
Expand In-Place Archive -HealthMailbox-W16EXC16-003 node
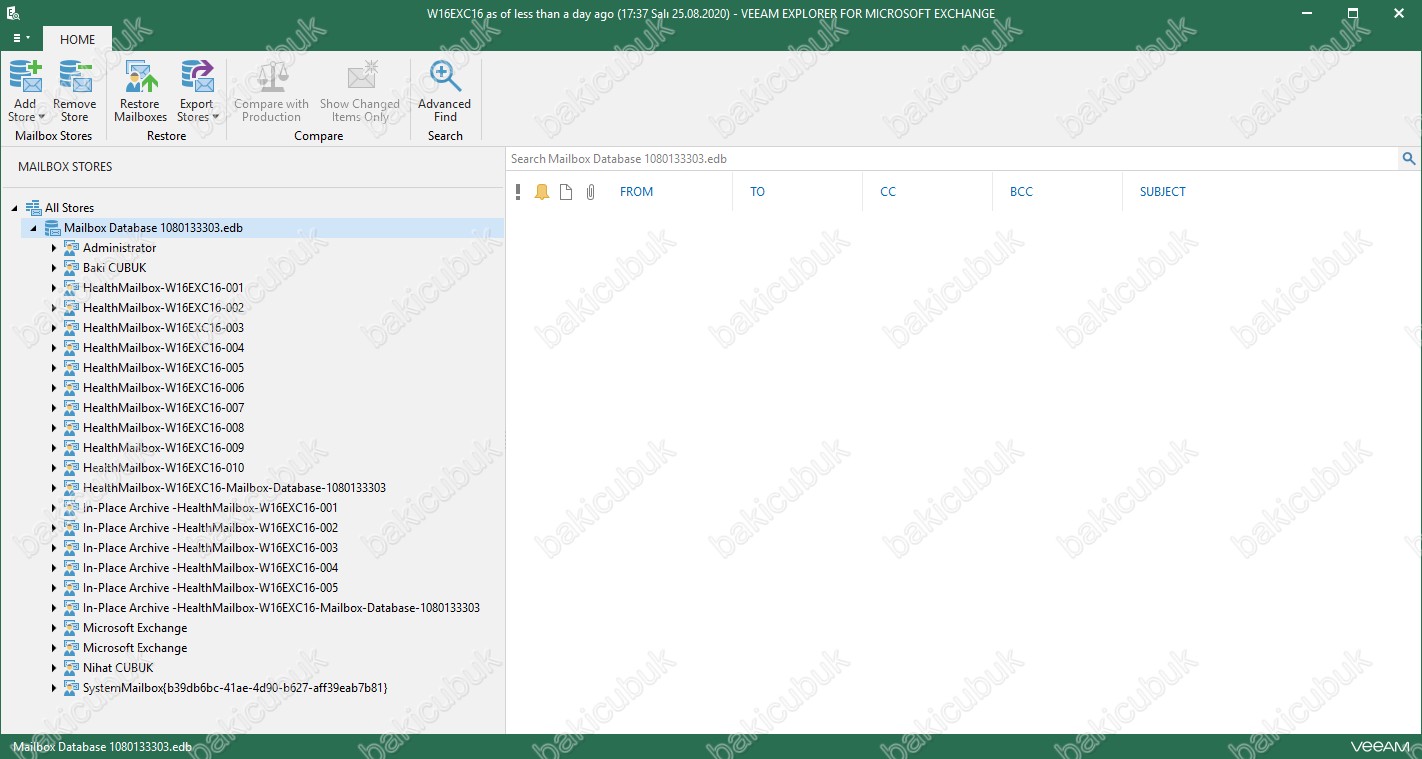pos(54,548)
